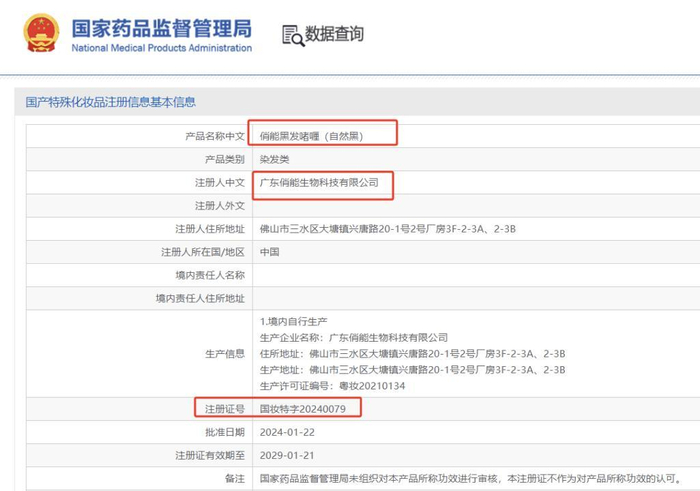The height and width of the screenshot is (491, 700).
Task: Click the 境内责任人住所地址 label
Action: click(200, 299)
